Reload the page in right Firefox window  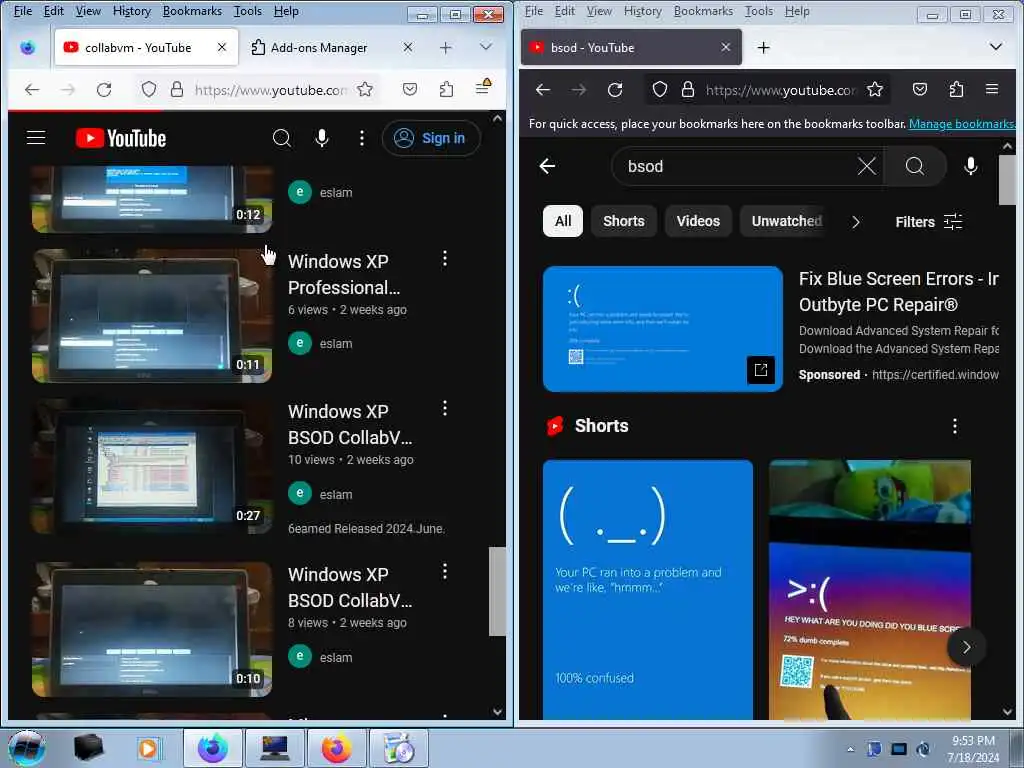coord(615,89)
